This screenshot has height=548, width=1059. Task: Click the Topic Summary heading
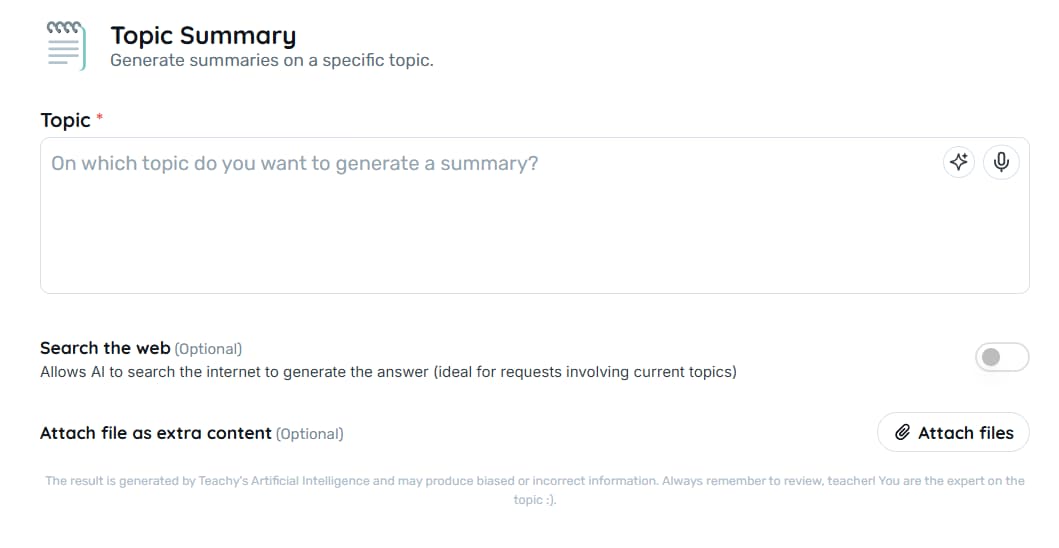[203, 36]
